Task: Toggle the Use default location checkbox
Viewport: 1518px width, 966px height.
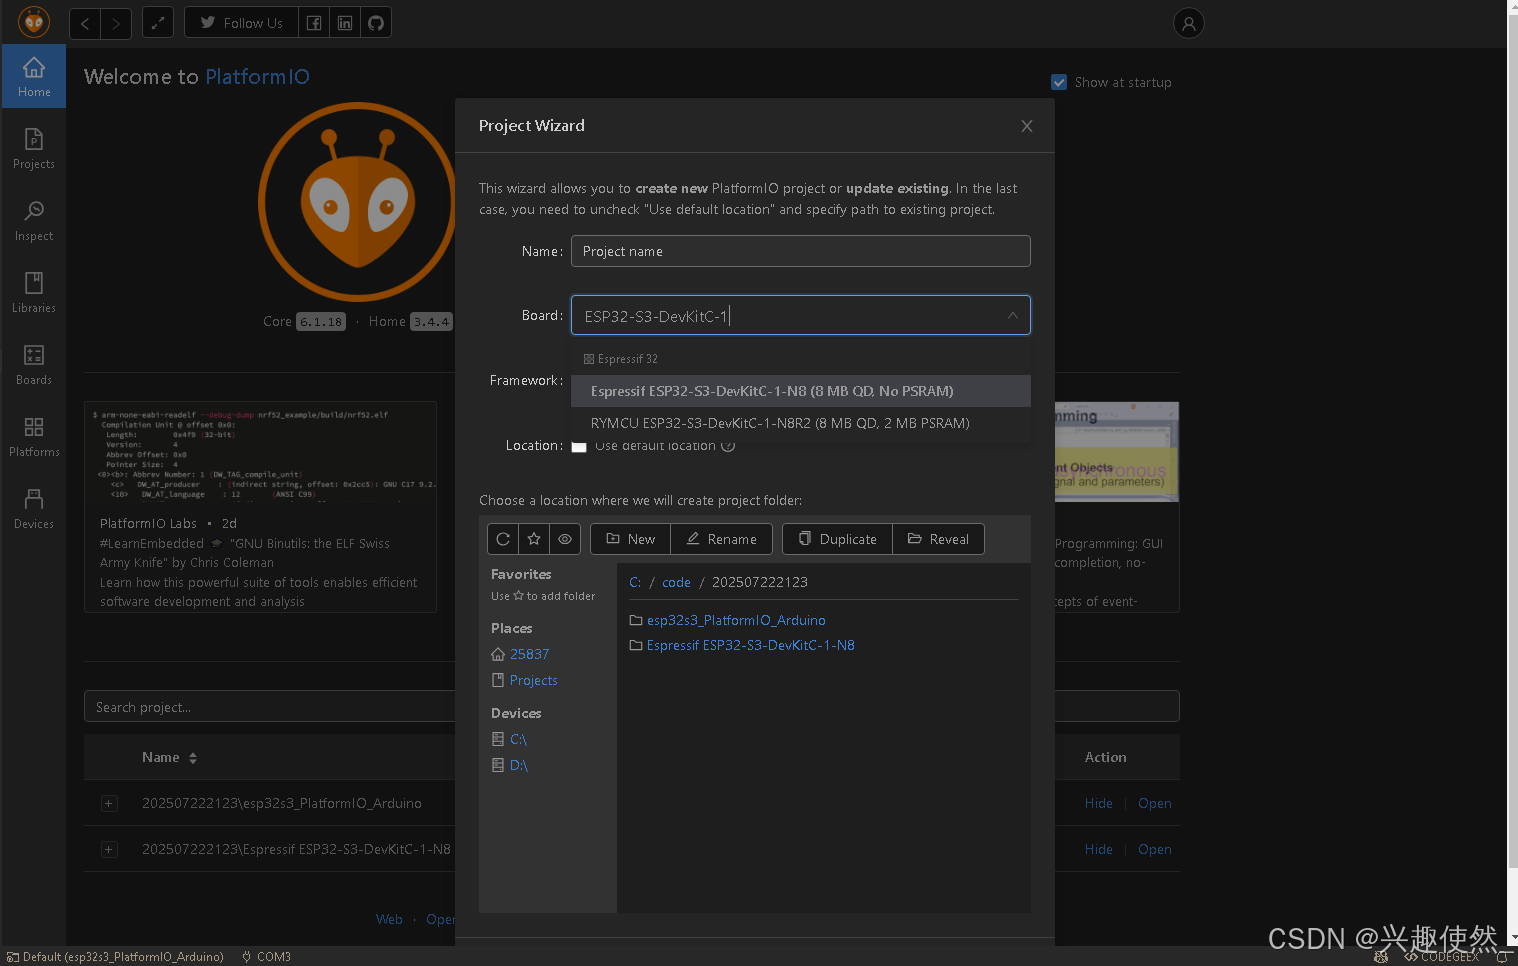Action: (579, 447)
